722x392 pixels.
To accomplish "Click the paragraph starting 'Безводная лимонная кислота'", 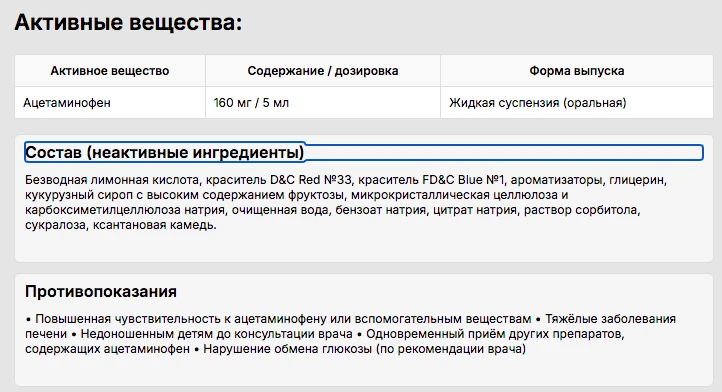I will pos(346,202).
